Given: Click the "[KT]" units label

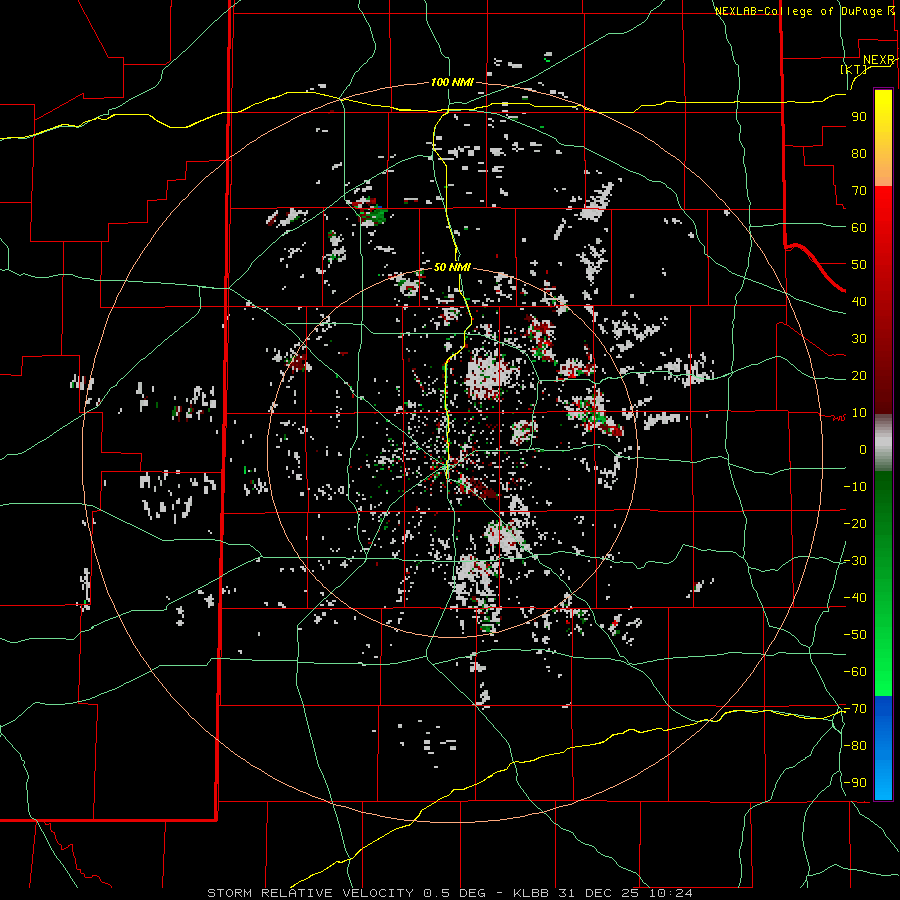Looking at the screenshot, I should [x=854, y=69].
